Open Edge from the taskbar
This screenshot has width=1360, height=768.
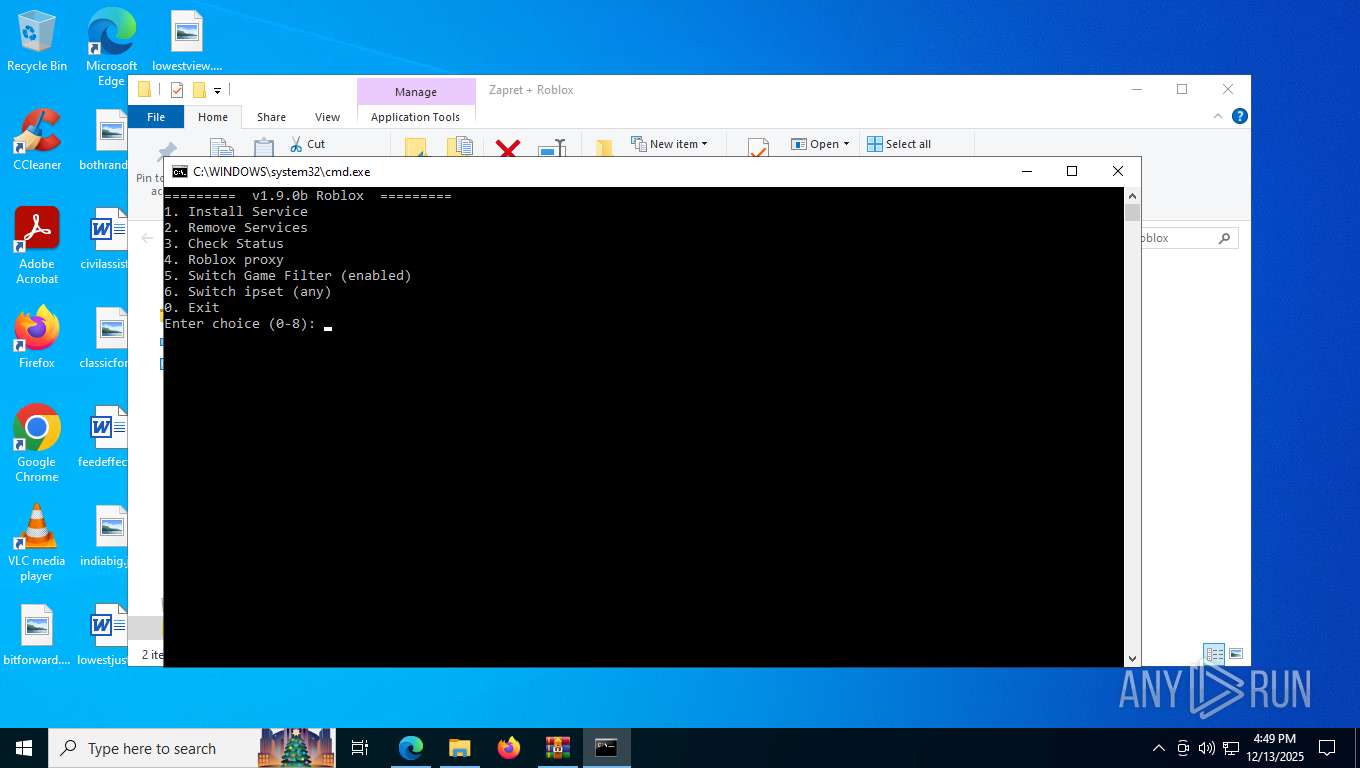[x=411, y=748]
